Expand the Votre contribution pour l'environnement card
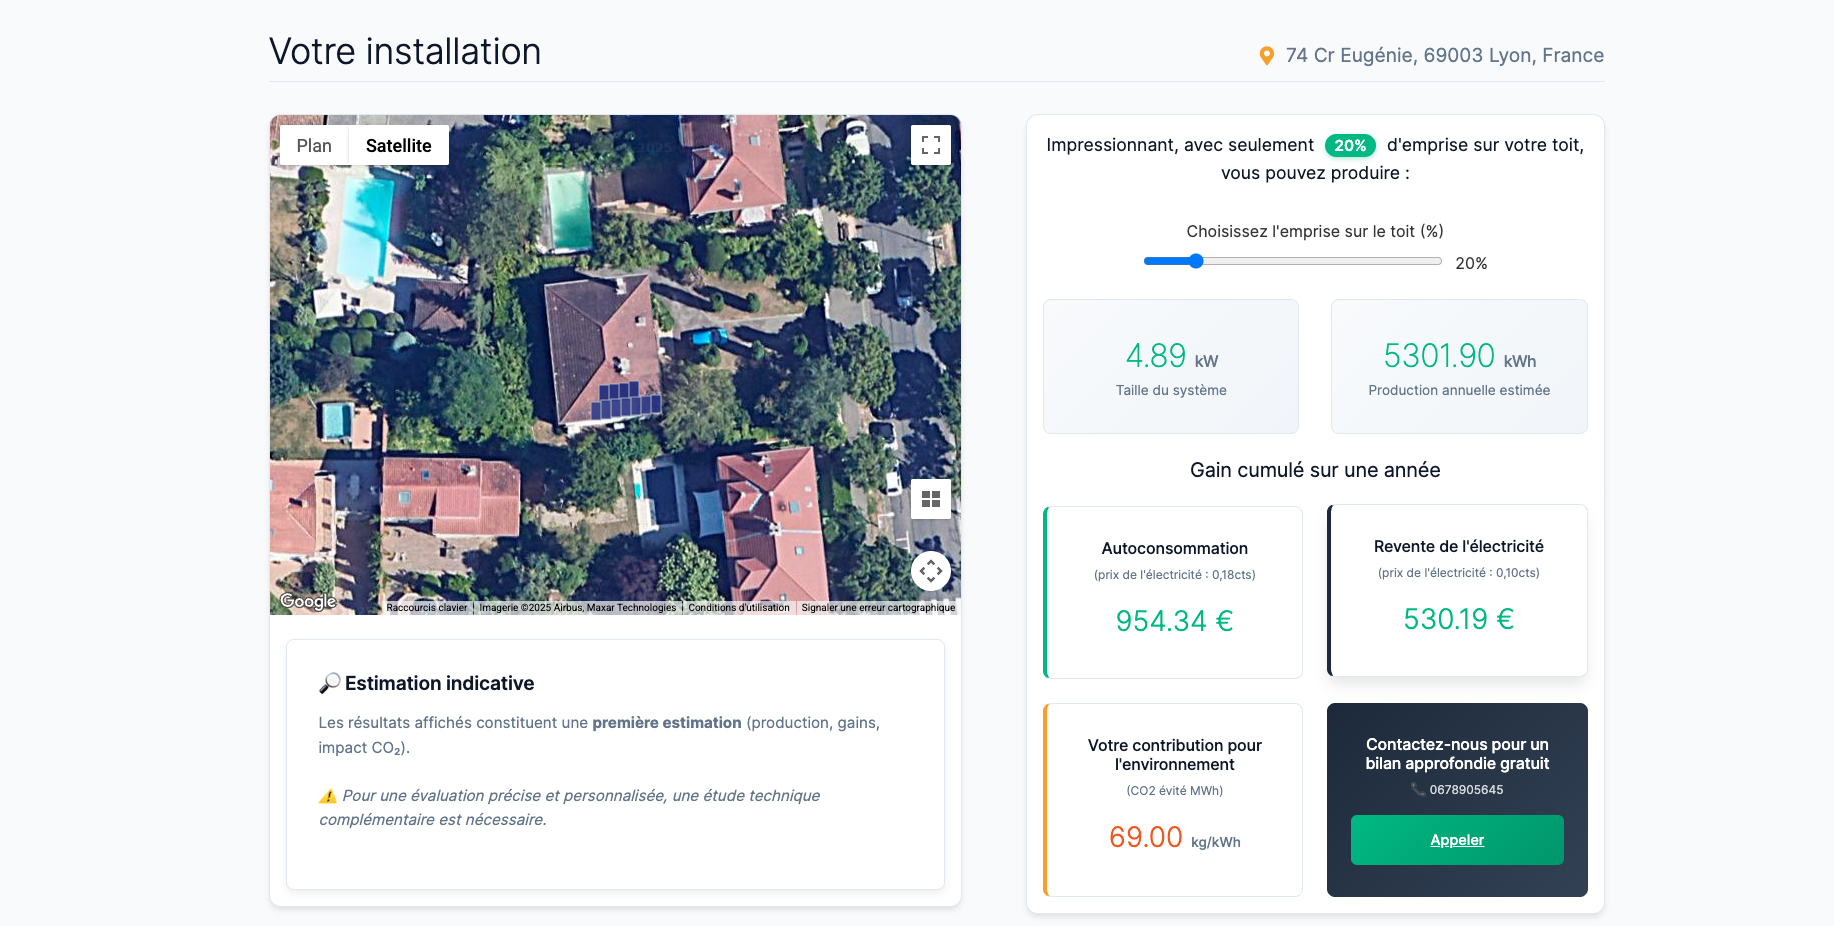The height and width of the screenshot is (926, 1834). (1172, 800)
